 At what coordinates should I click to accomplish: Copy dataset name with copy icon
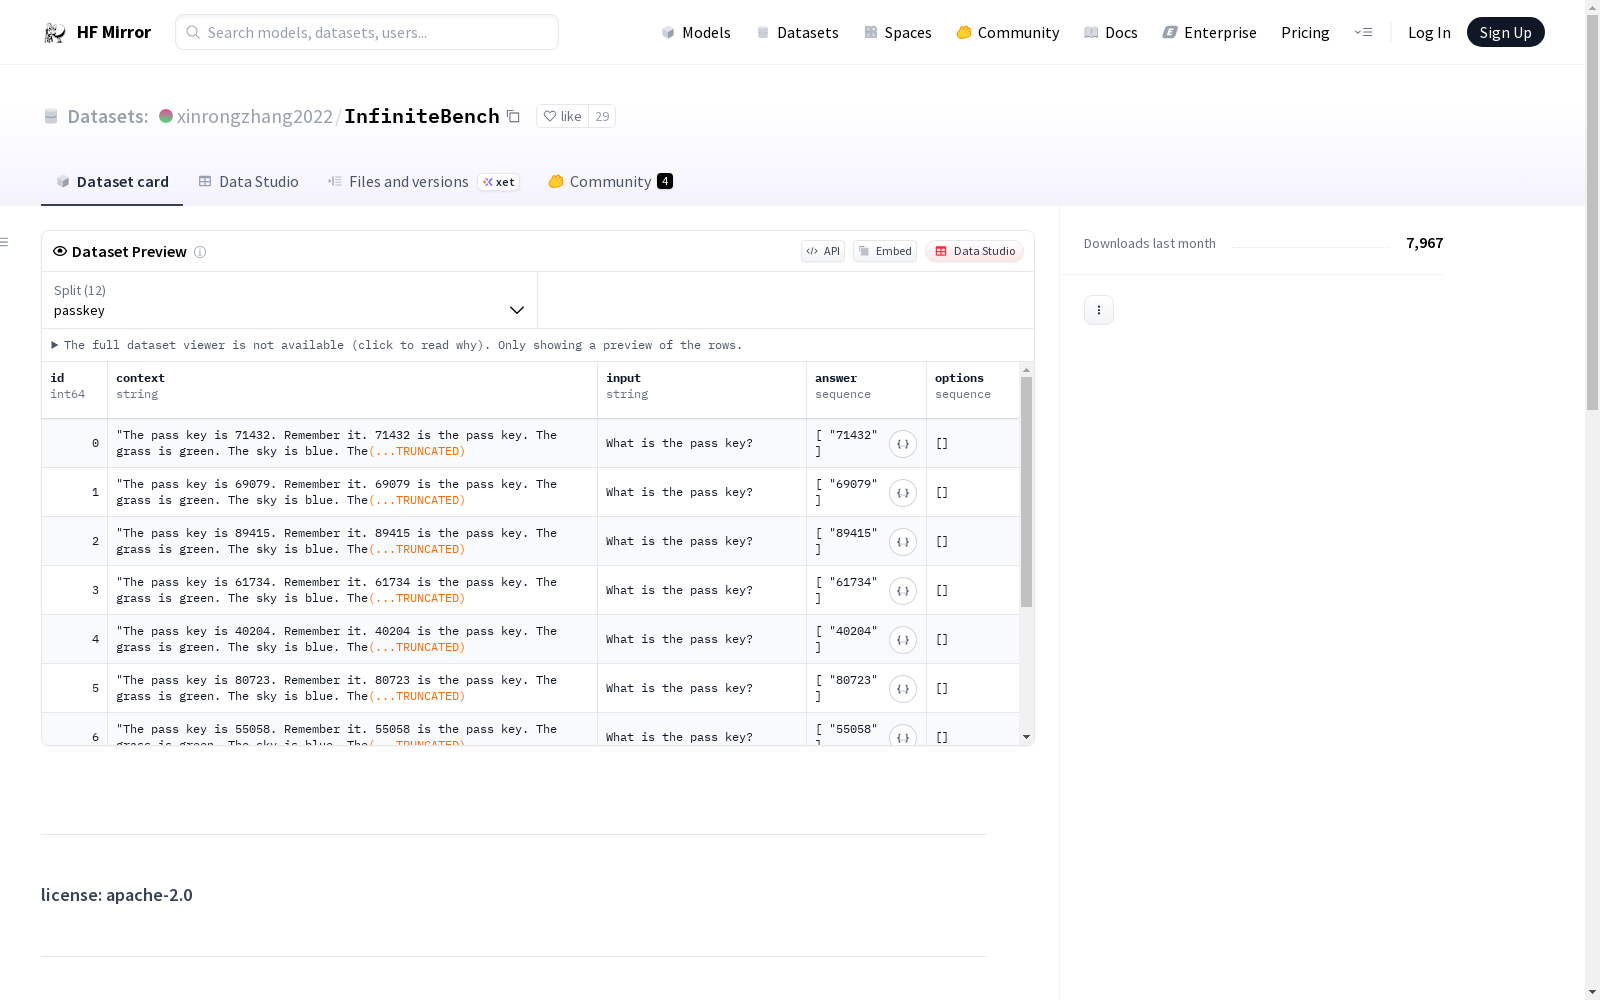point(513,116)
